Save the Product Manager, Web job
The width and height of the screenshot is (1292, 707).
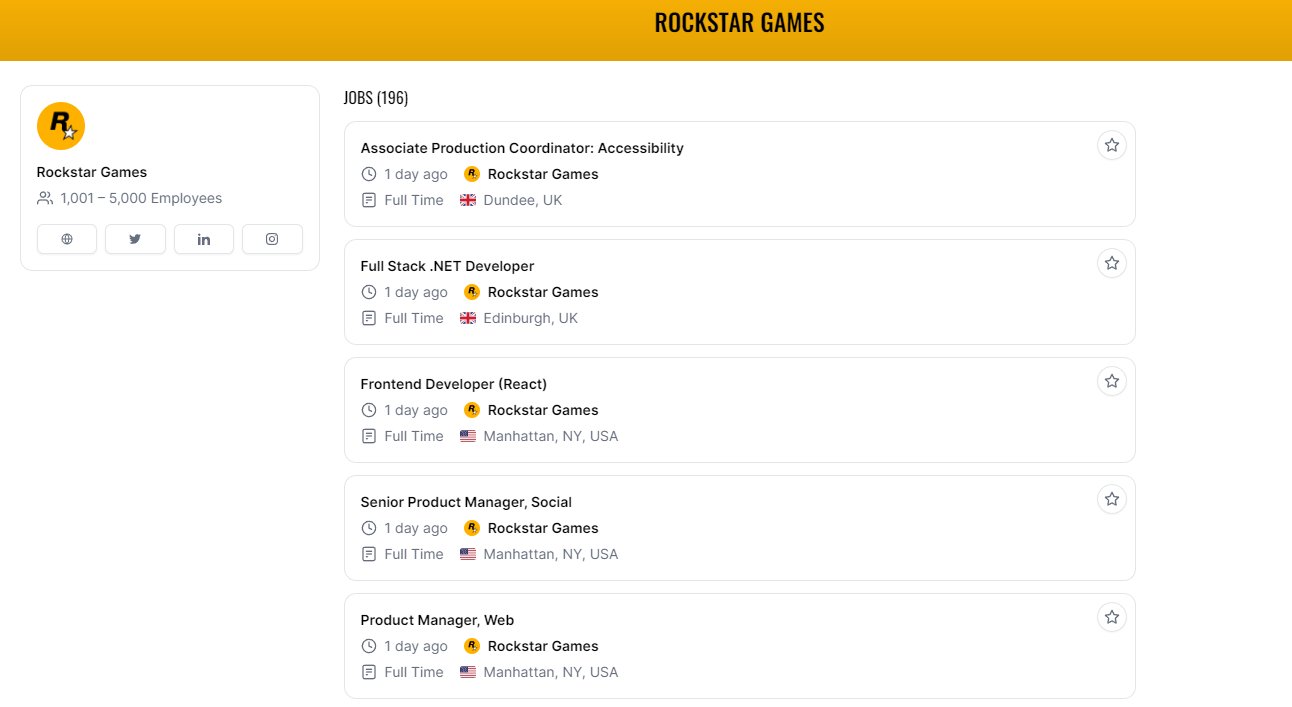tap(1111, 617)
